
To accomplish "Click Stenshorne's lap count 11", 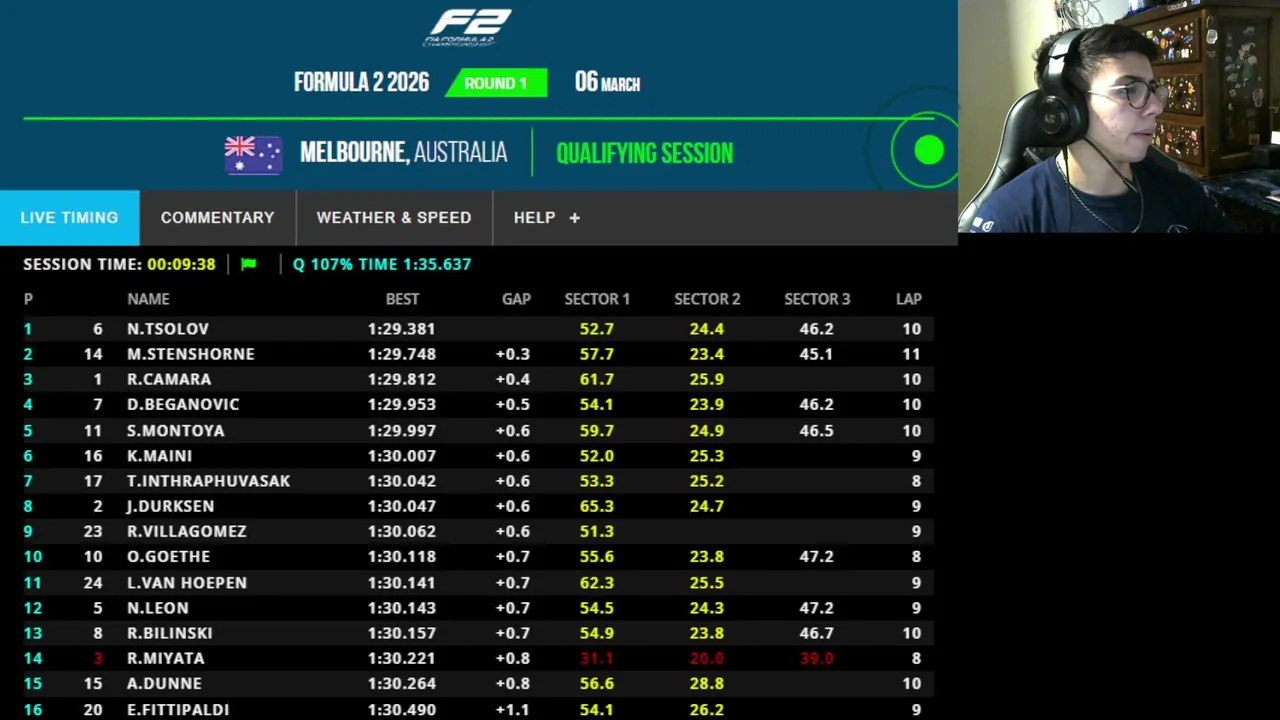I will (x=911, y=354).
